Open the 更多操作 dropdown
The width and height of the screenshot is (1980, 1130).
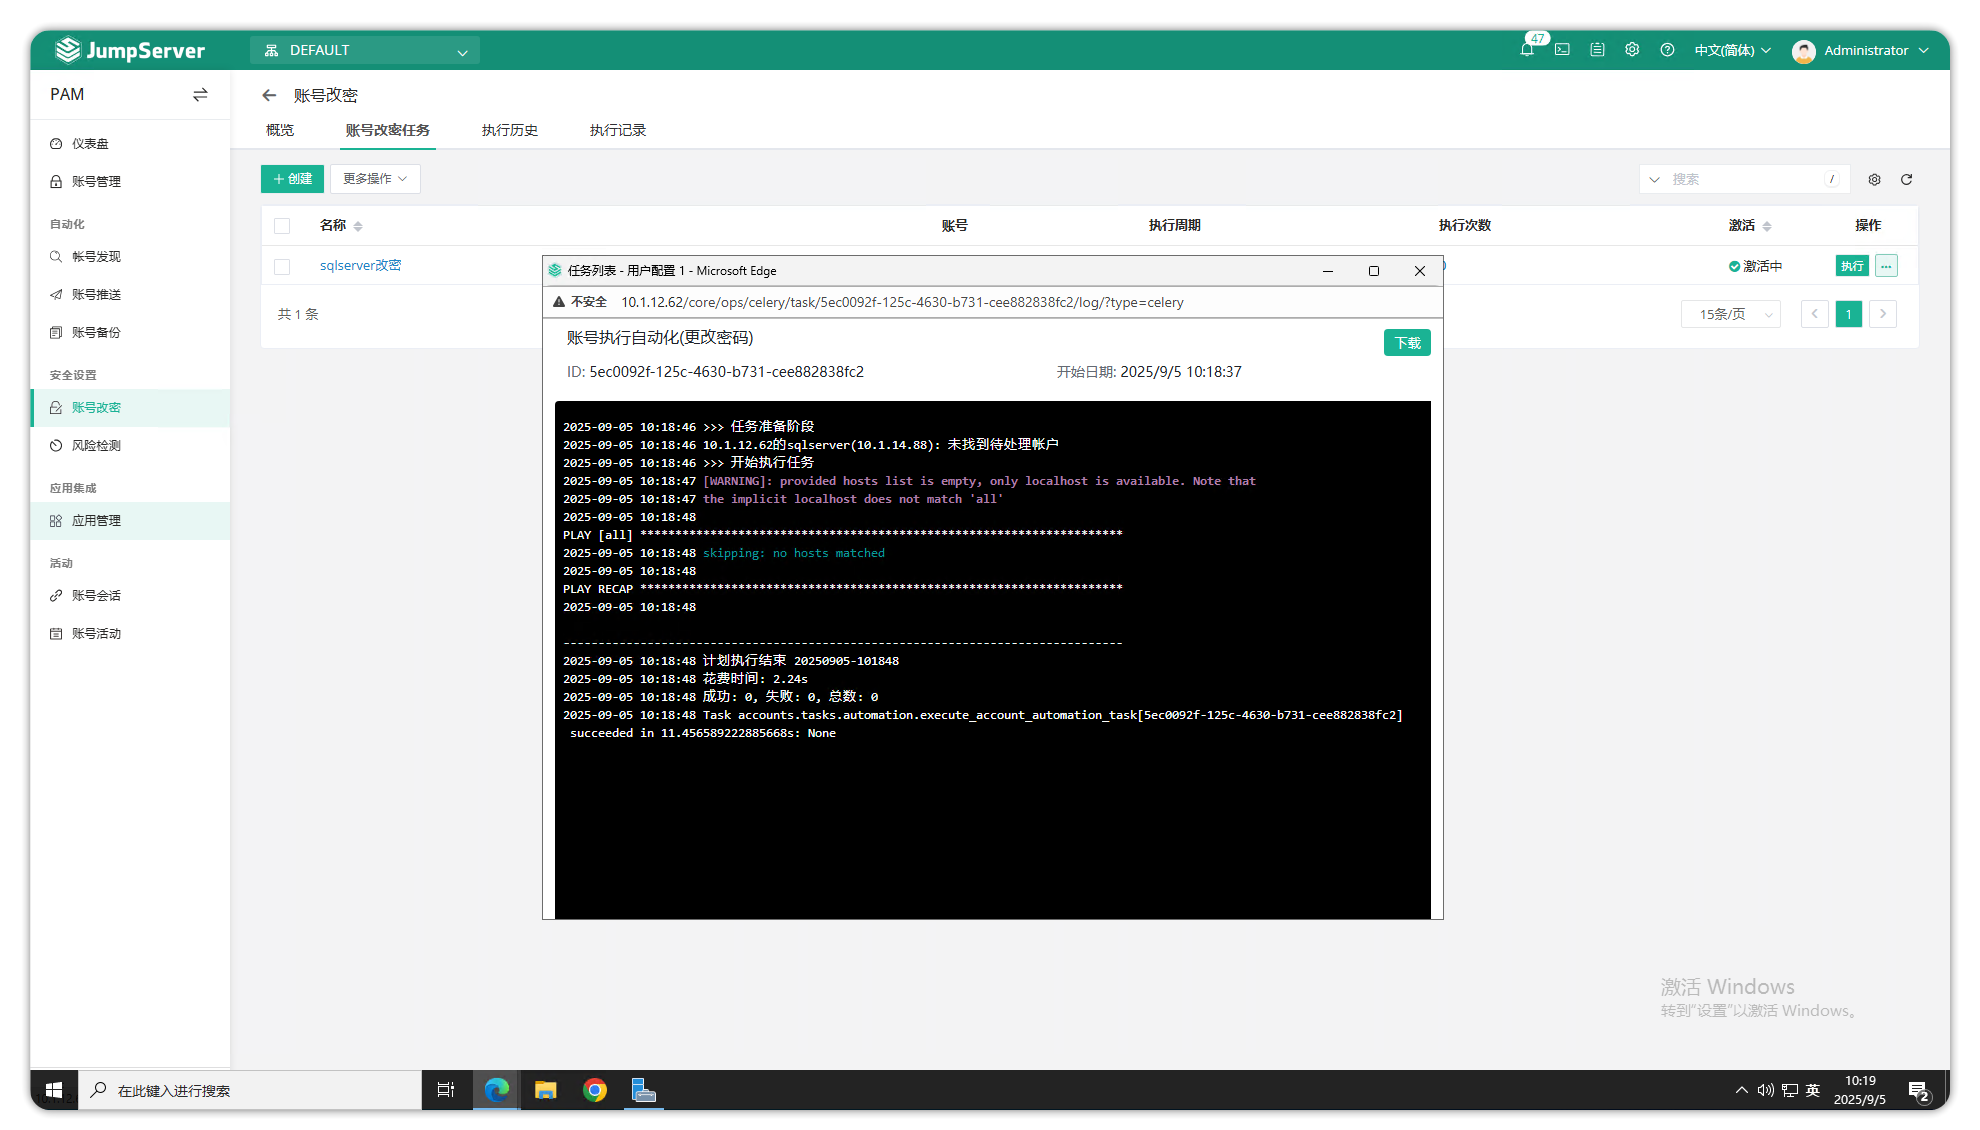375,179
